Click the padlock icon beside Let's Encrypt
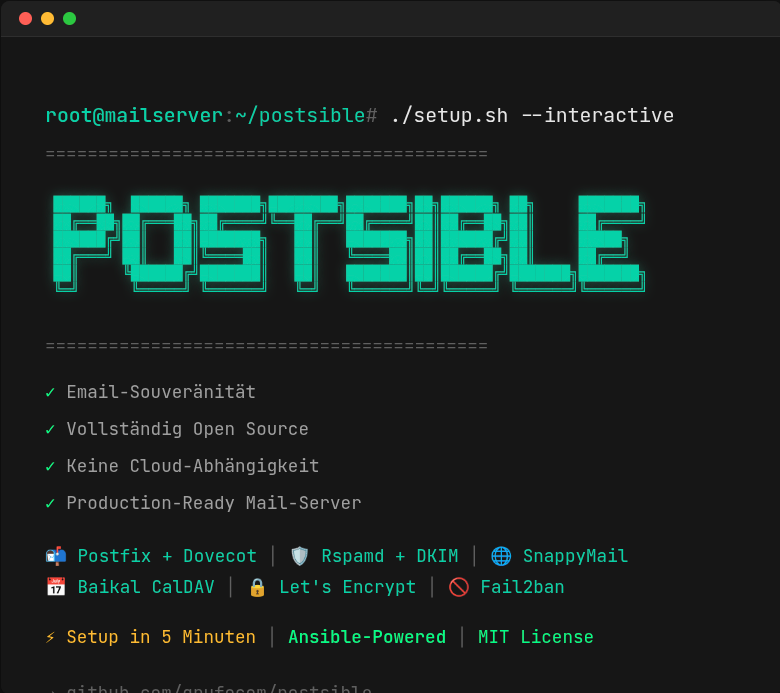780x693 pixels. [257, 587]
